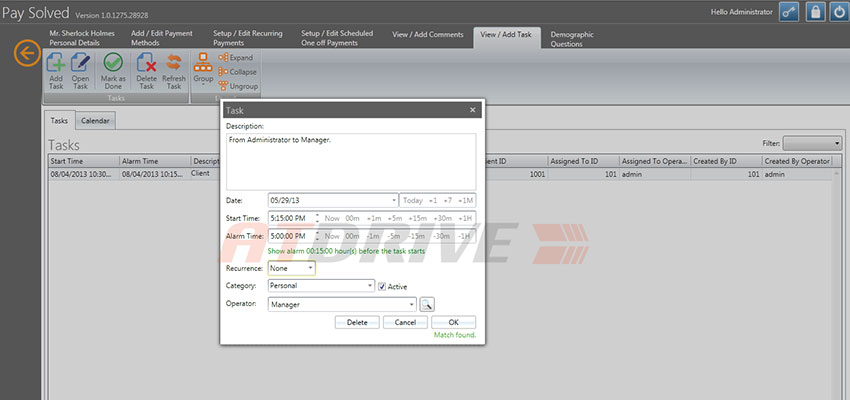Sort by Alarm Time column header

pyautogui.click(x=156, y=161)
